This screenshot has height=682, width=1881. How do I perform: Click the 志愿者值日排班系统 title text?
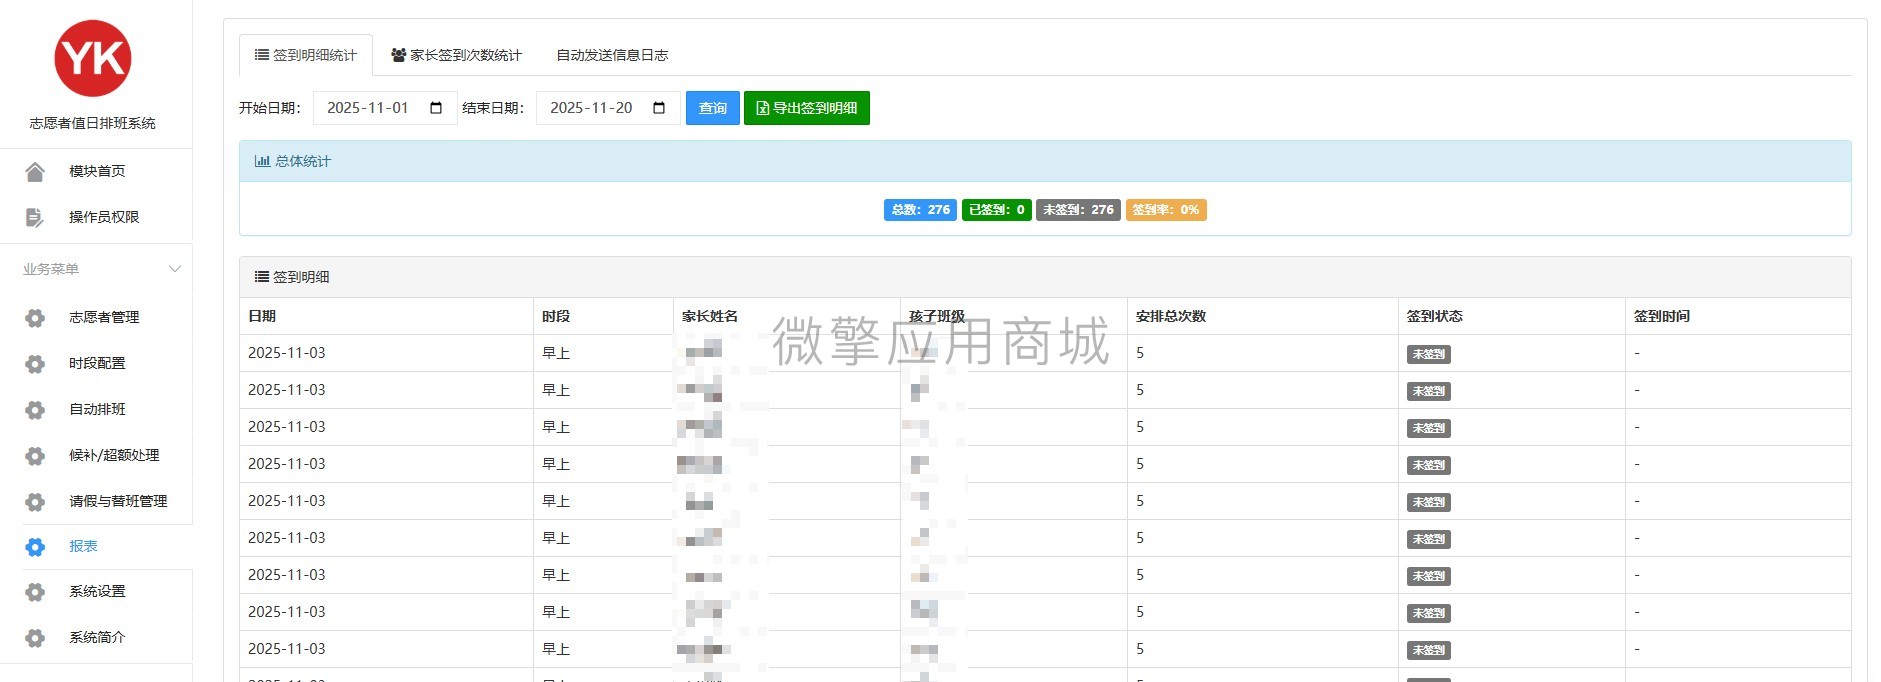tap(92, 123)
